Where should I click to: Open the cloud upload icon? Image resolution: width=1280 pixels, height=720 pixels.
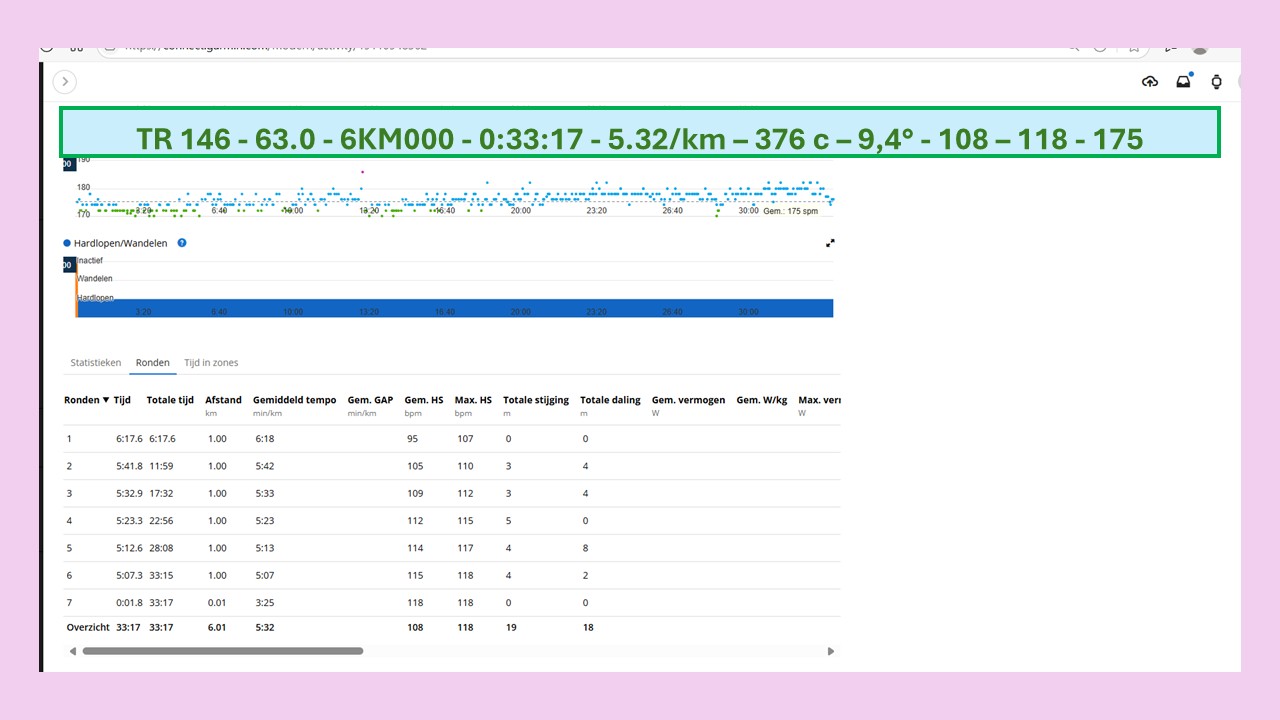(x=1150, y=82)
